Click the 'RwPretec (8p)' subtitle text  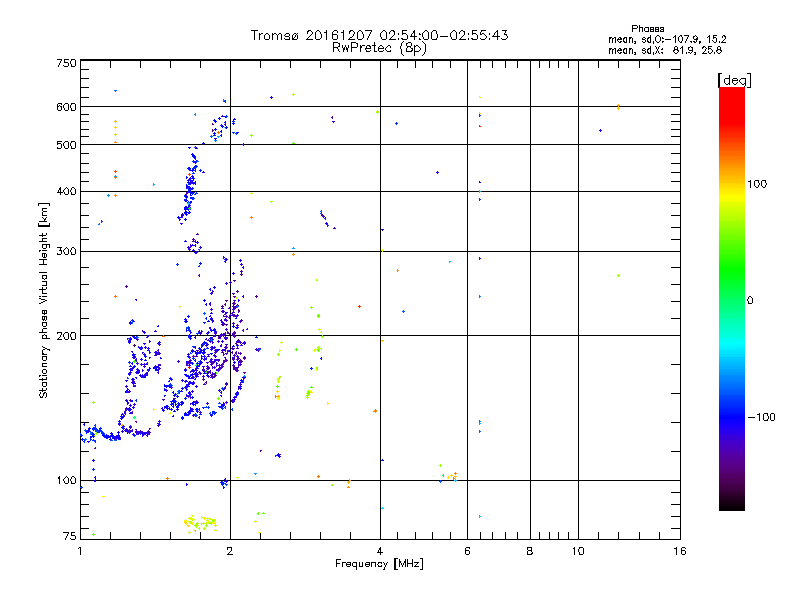pyautogui.click(x=379, y=48)
